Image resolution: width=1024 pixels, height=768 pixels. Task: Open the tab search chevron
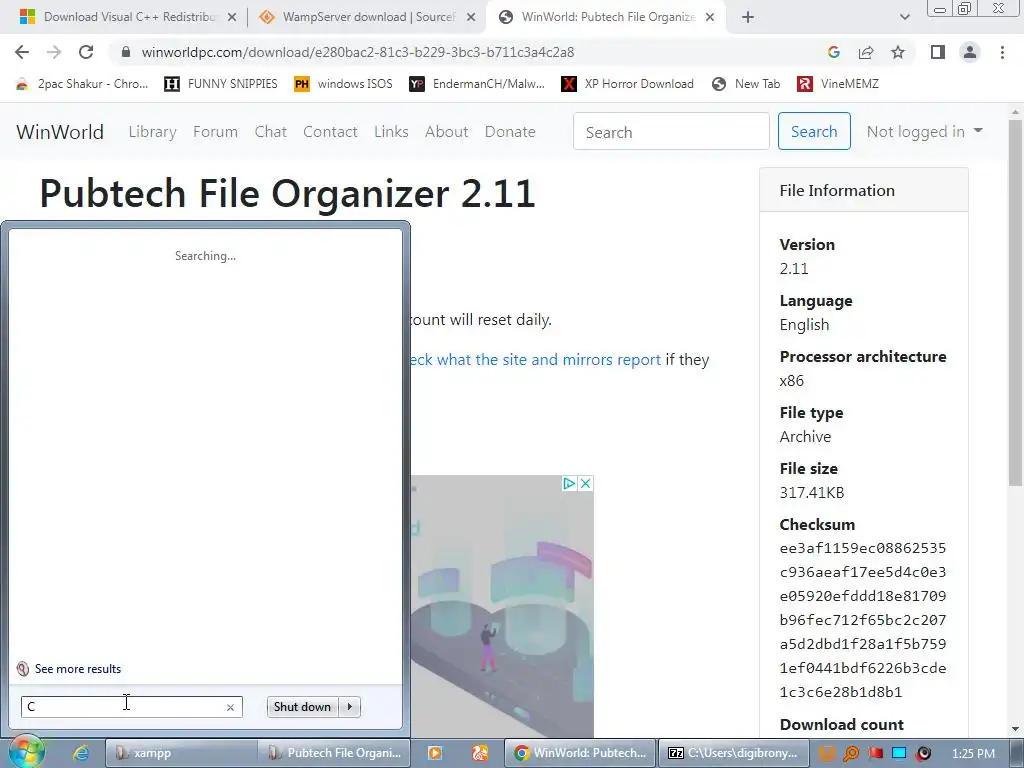click(x=904, y=18)
